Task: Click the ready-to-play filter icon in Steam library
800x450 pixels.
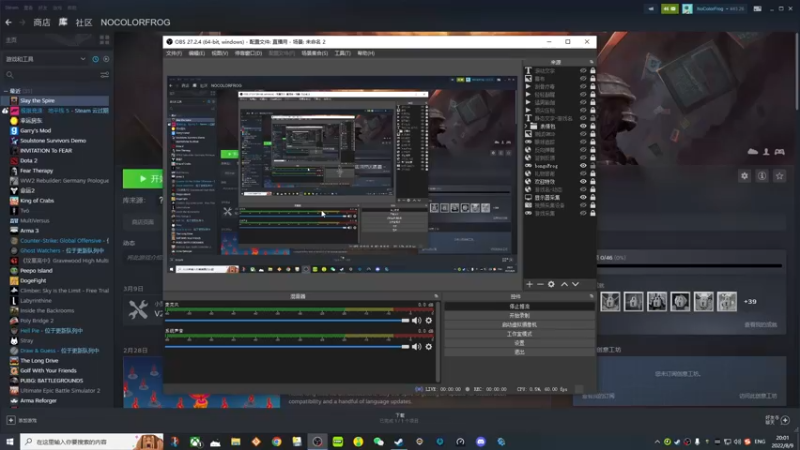Action: (106, 59)
